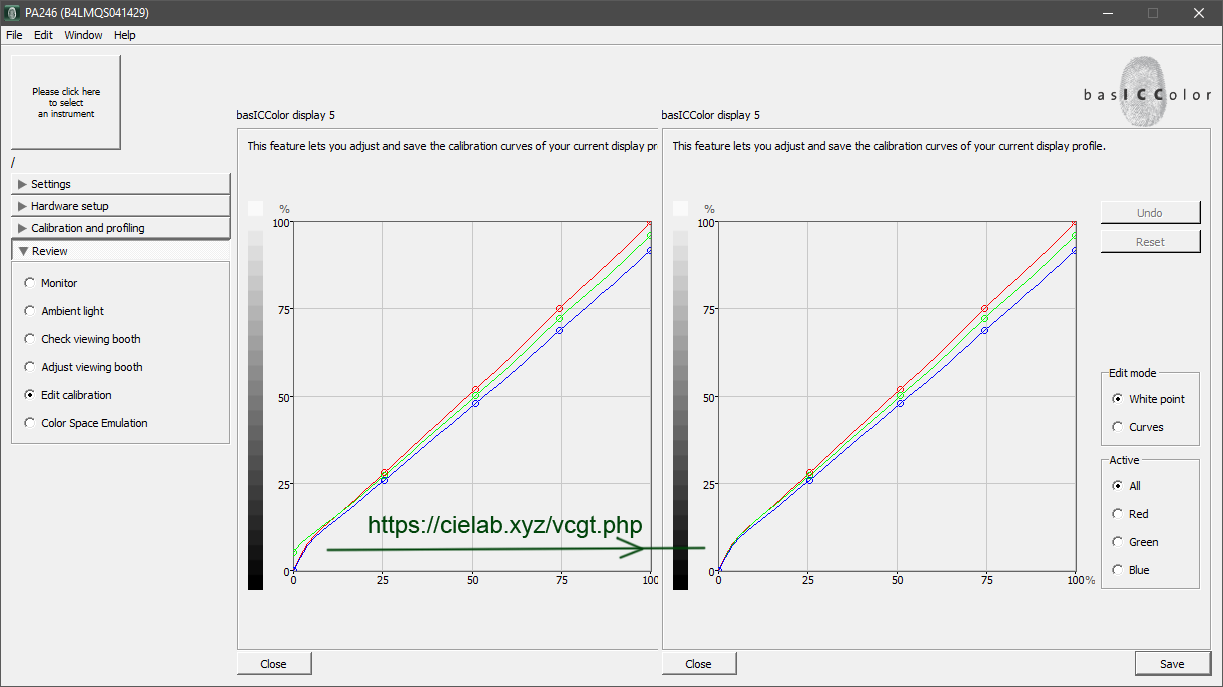The image size is (1223, 687).
Task: Activate only the Red channel
Action: 1118,514
